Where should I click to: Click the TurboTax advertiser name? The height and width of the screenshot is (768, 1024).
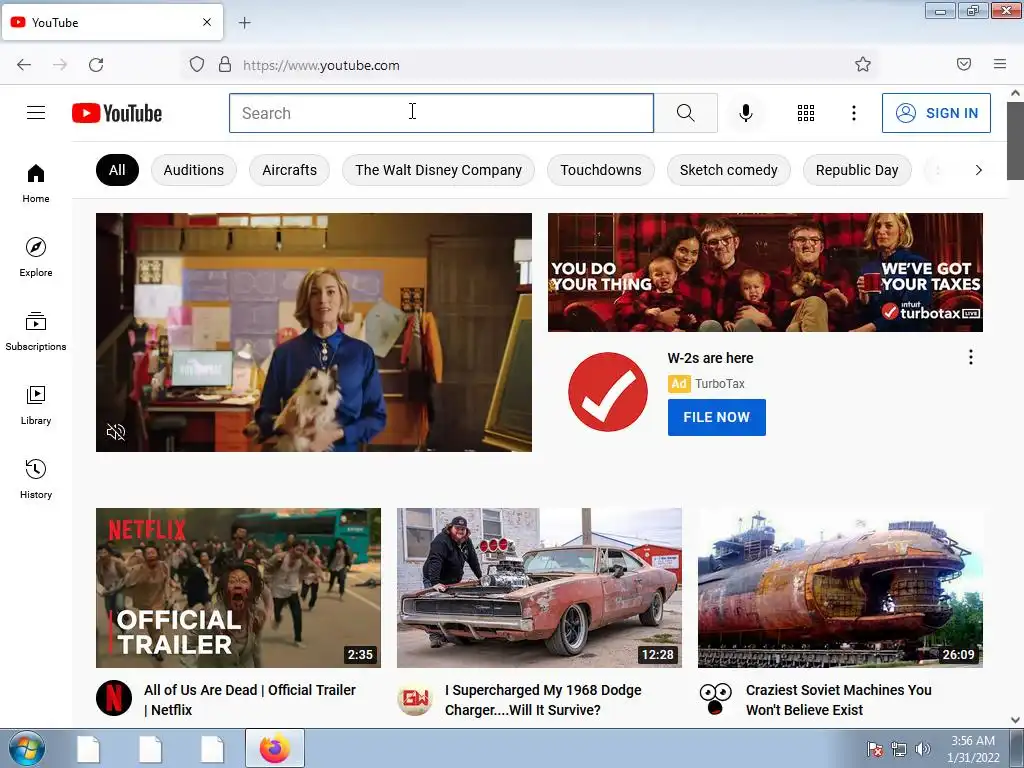(x=720, y=383)
